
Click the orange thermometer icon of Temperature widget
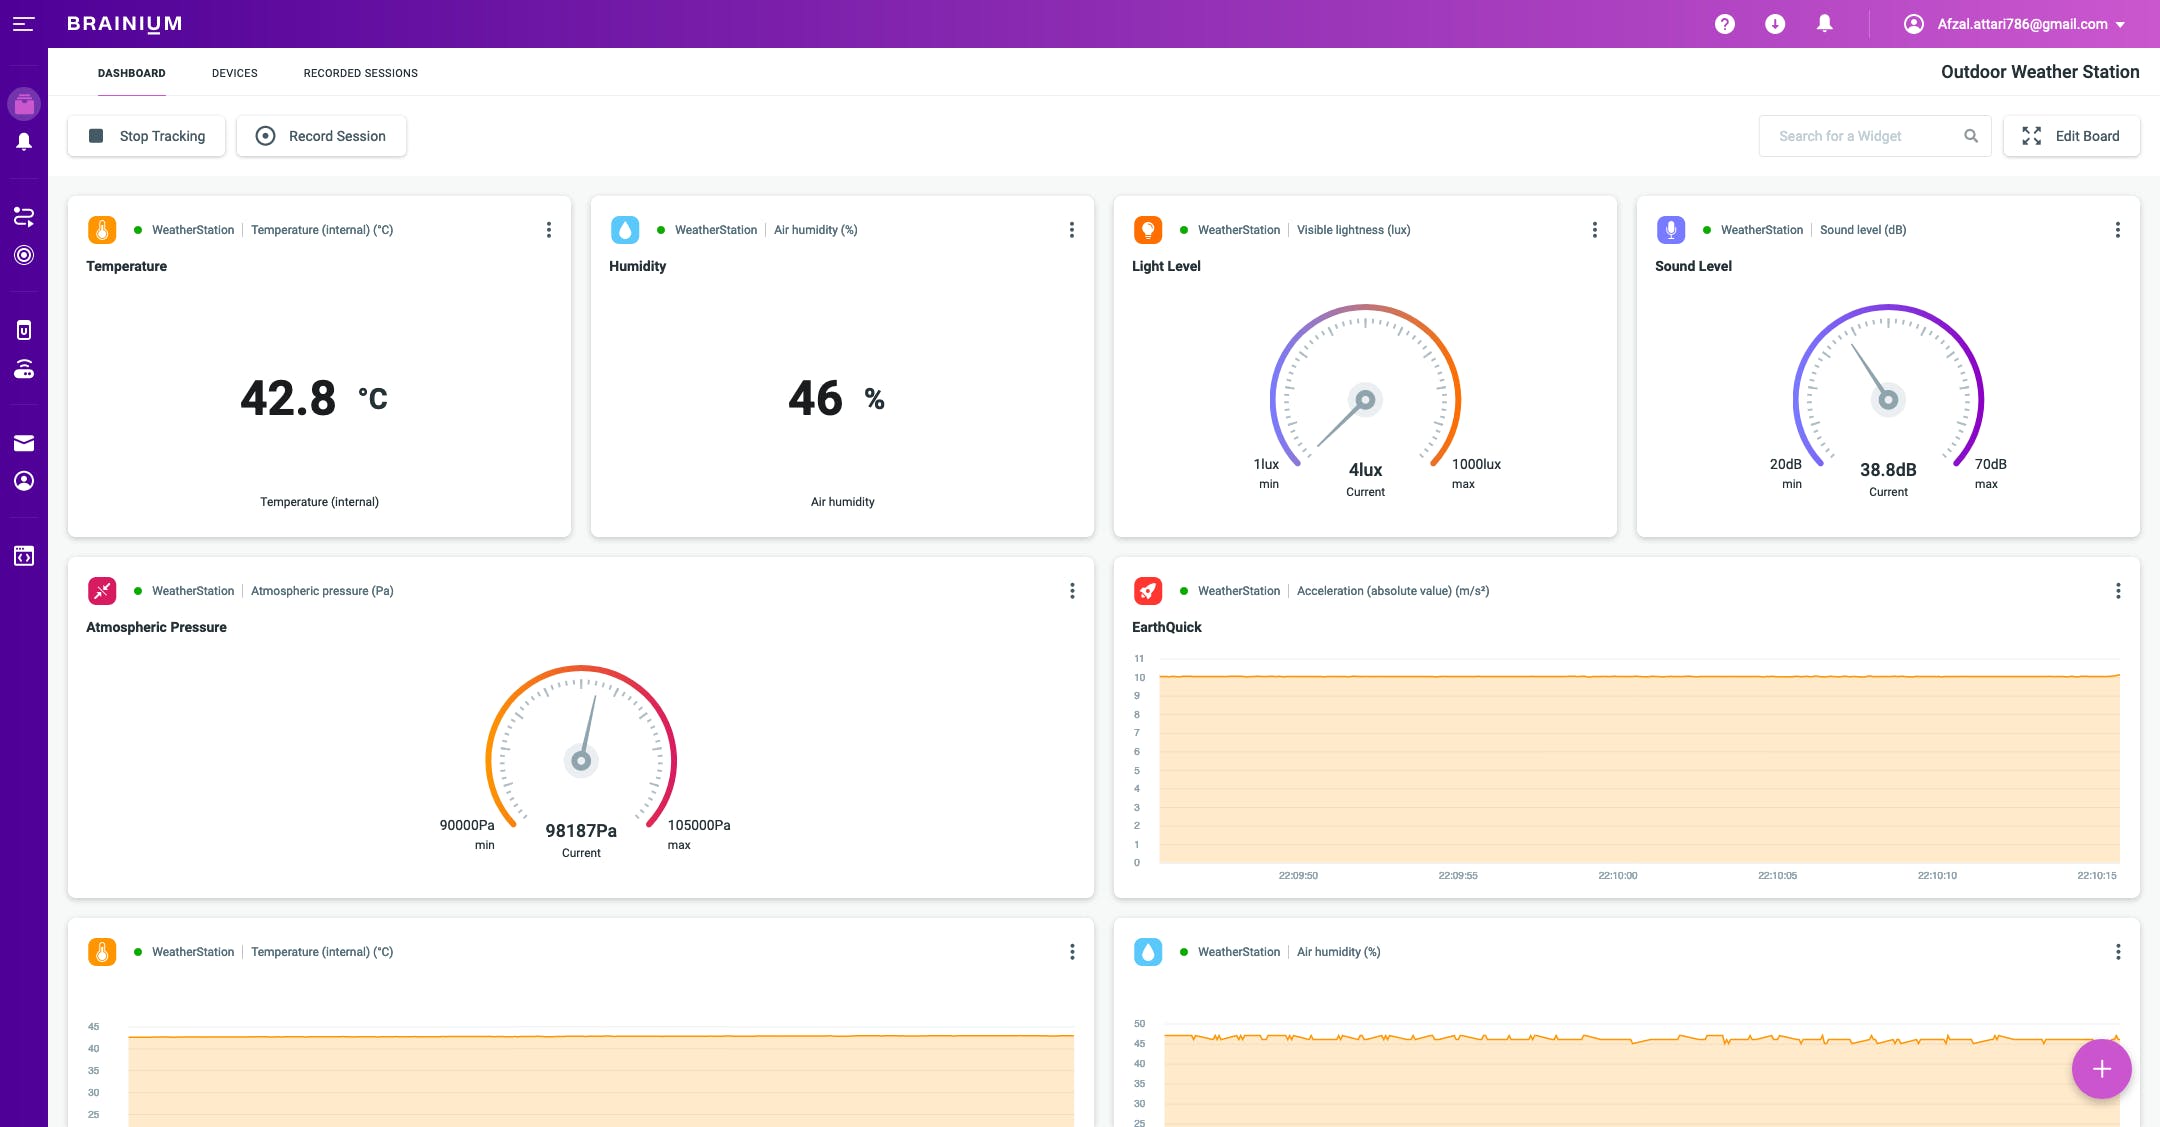(102, 230)
